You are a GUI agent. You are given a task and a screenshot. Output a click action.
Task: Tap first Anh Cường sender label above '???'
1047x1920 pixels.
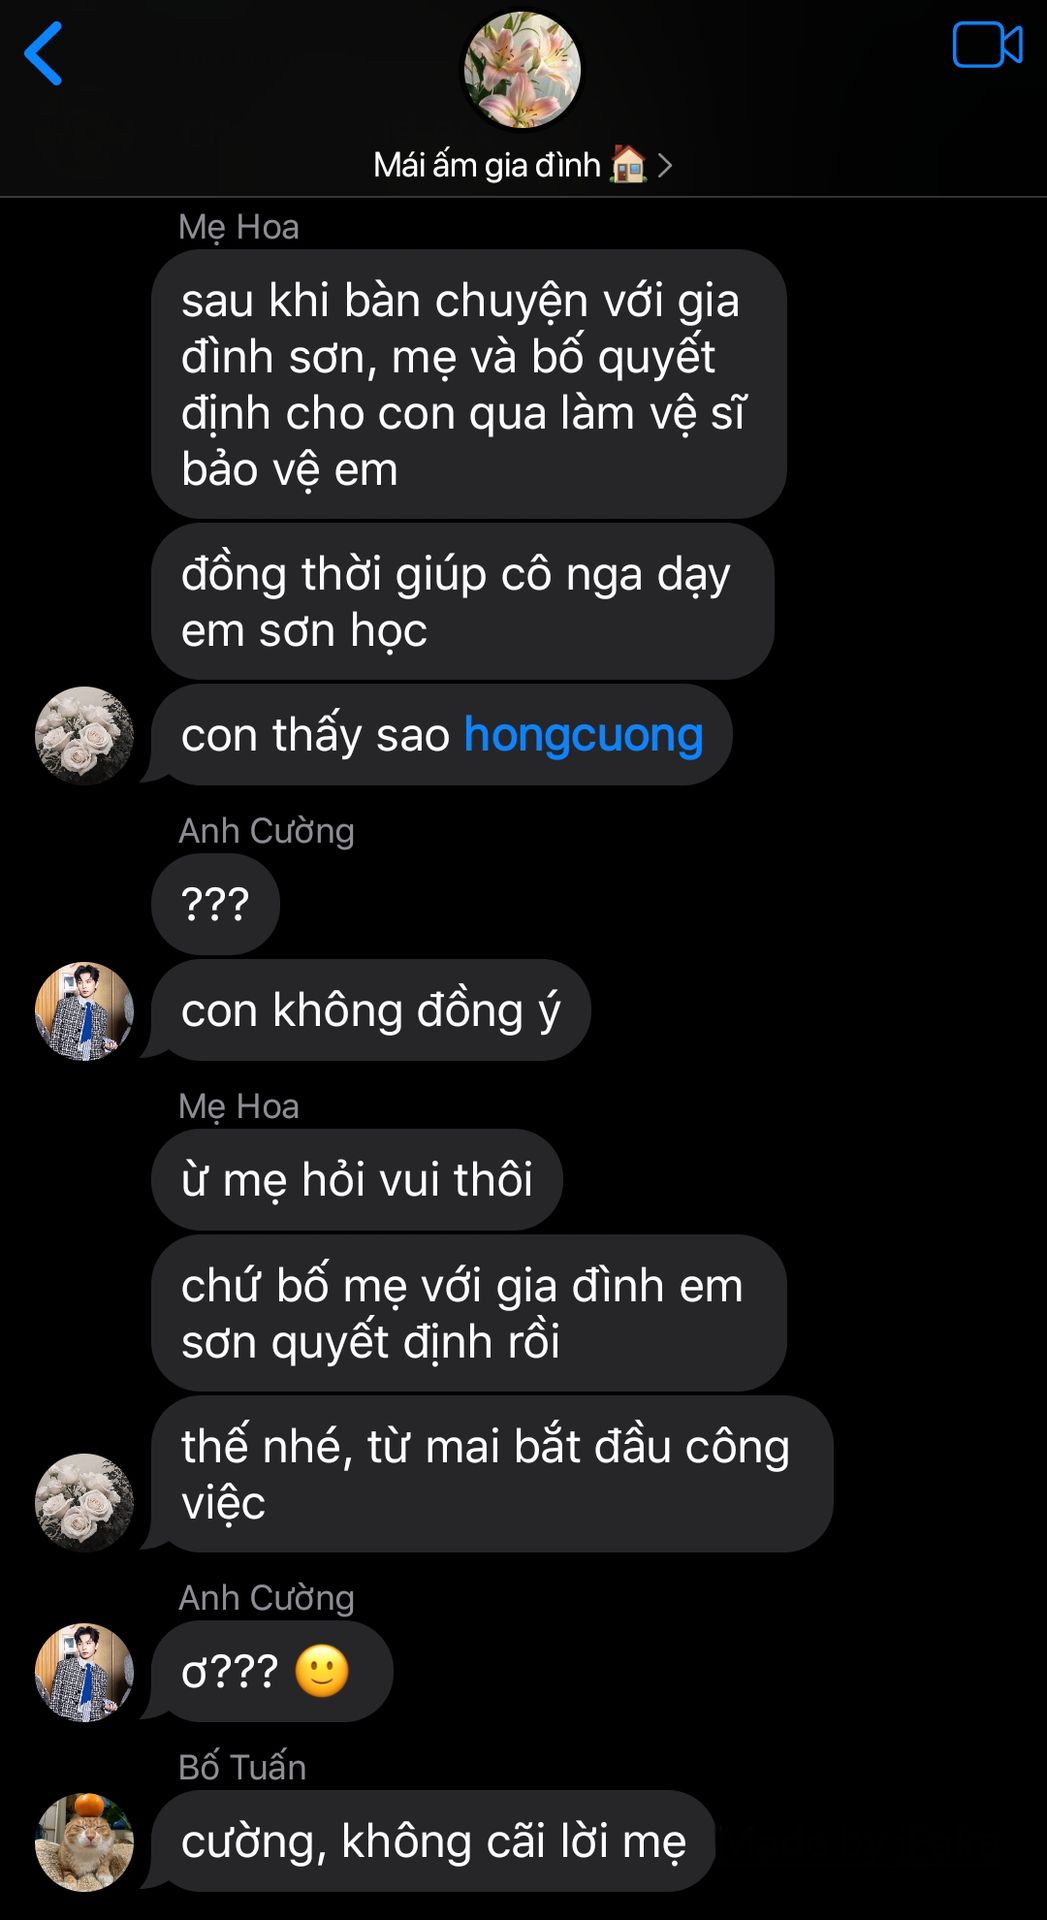tap(266, 831)
